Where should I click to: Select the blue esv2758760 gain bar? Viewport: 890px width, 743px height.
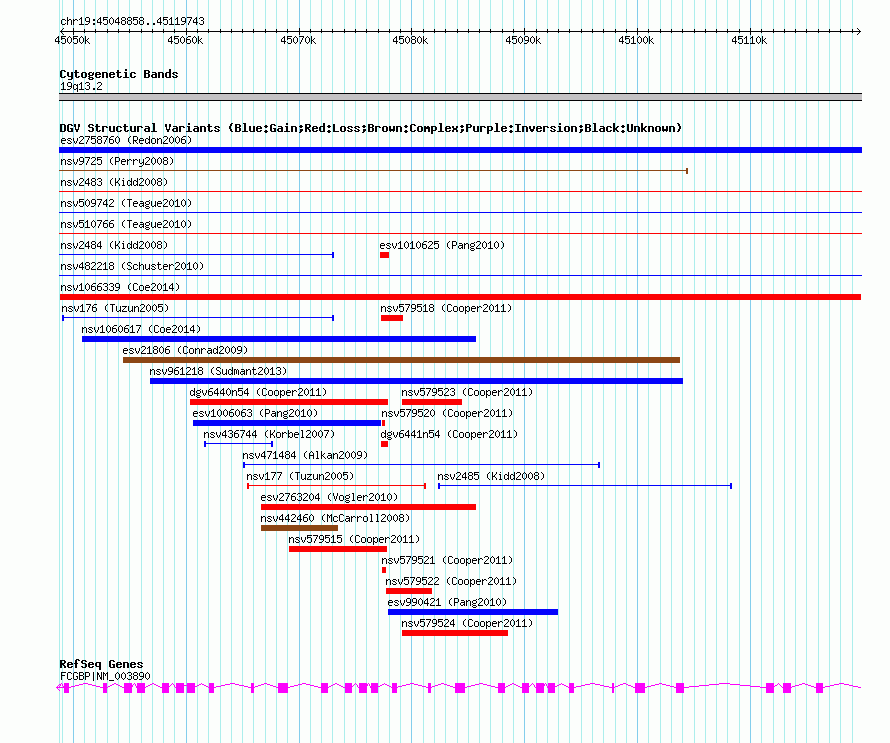pos(460,150)
